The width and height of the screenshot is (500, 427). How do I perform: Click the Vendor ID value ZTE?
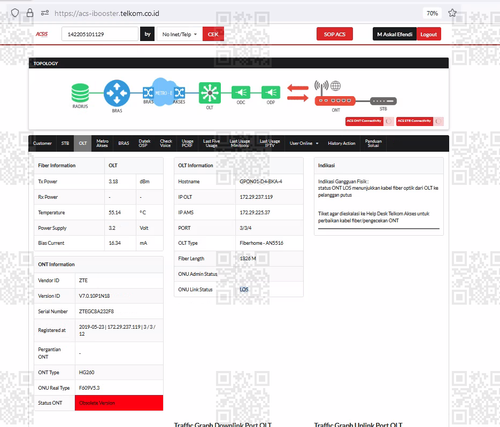point(83,280)
